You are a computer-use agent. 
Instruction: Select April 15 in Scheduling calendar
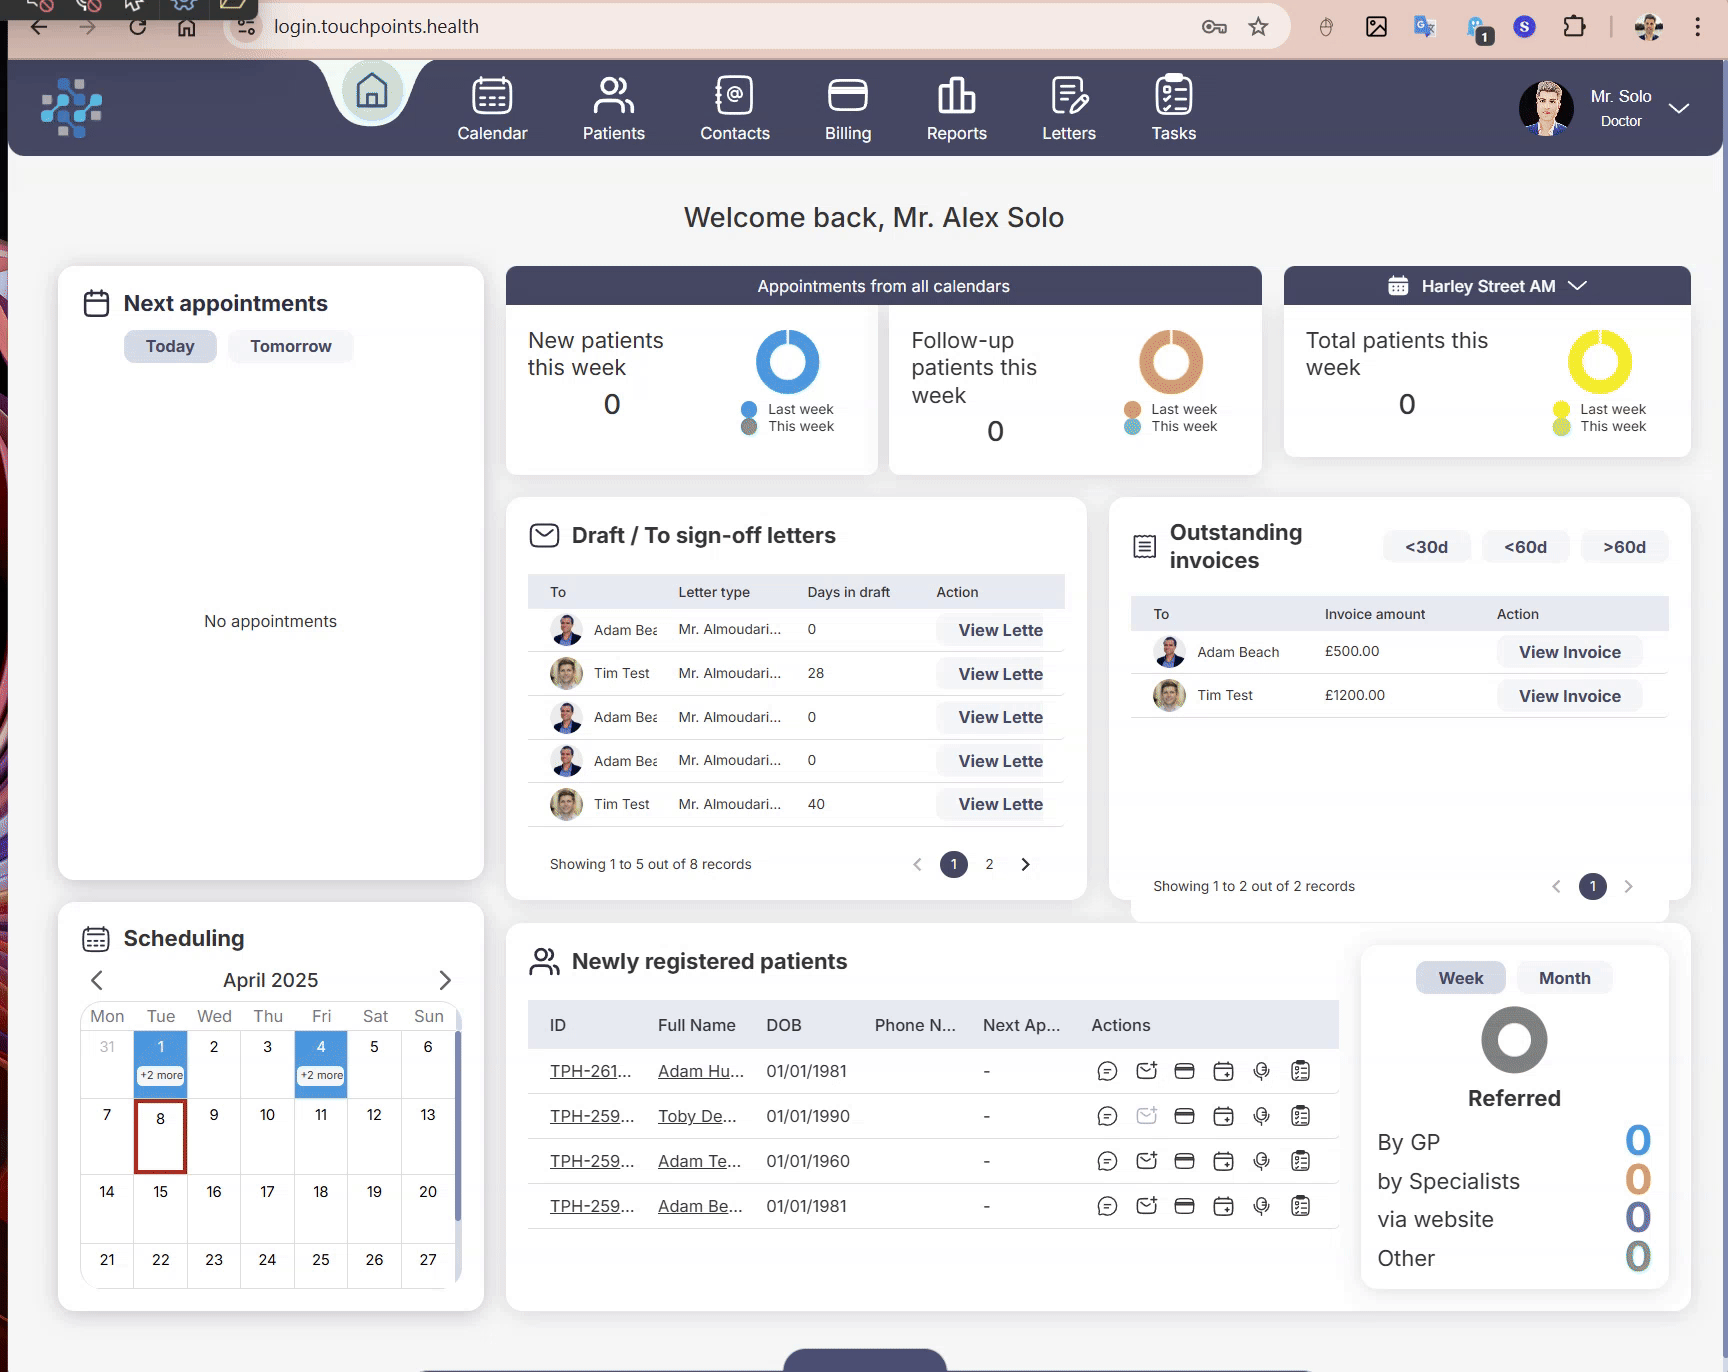[160, 1192]
